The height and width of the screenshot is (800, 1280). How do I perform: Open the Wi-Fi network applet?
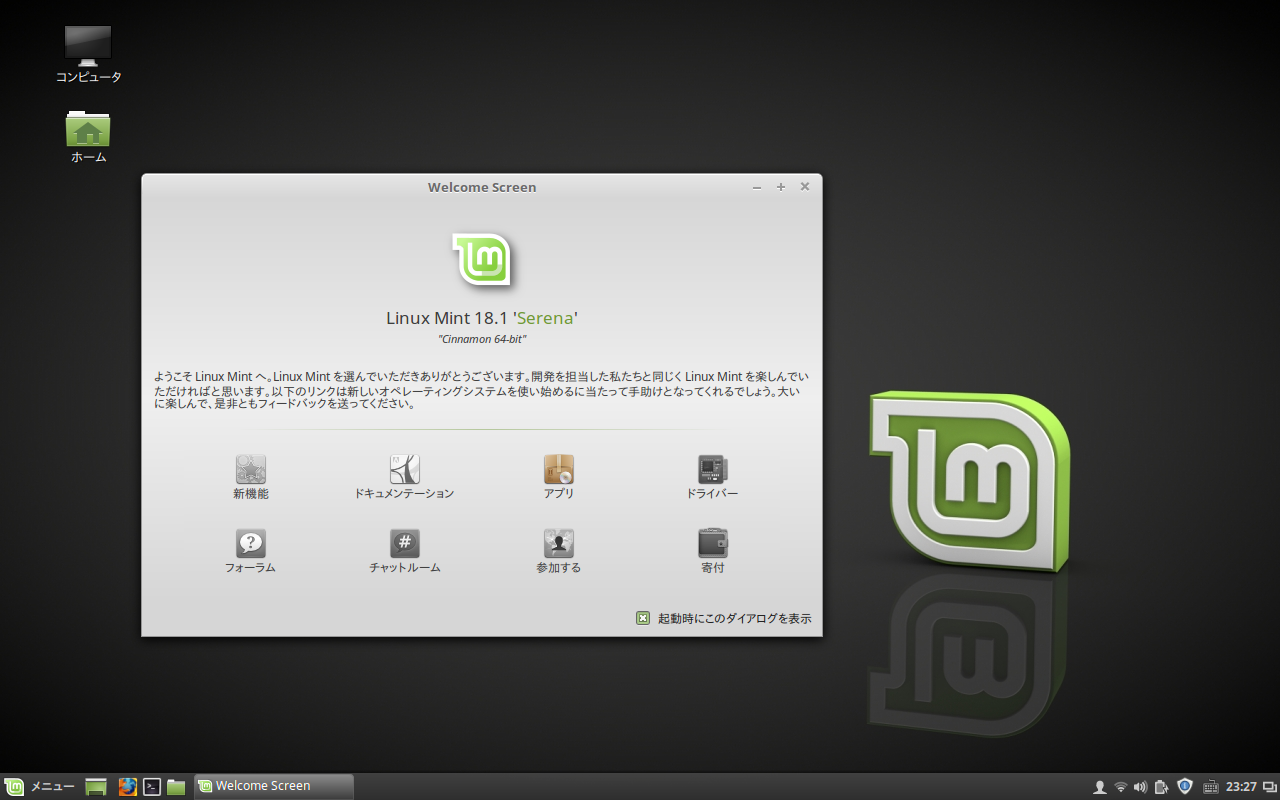click(1121, 787)
